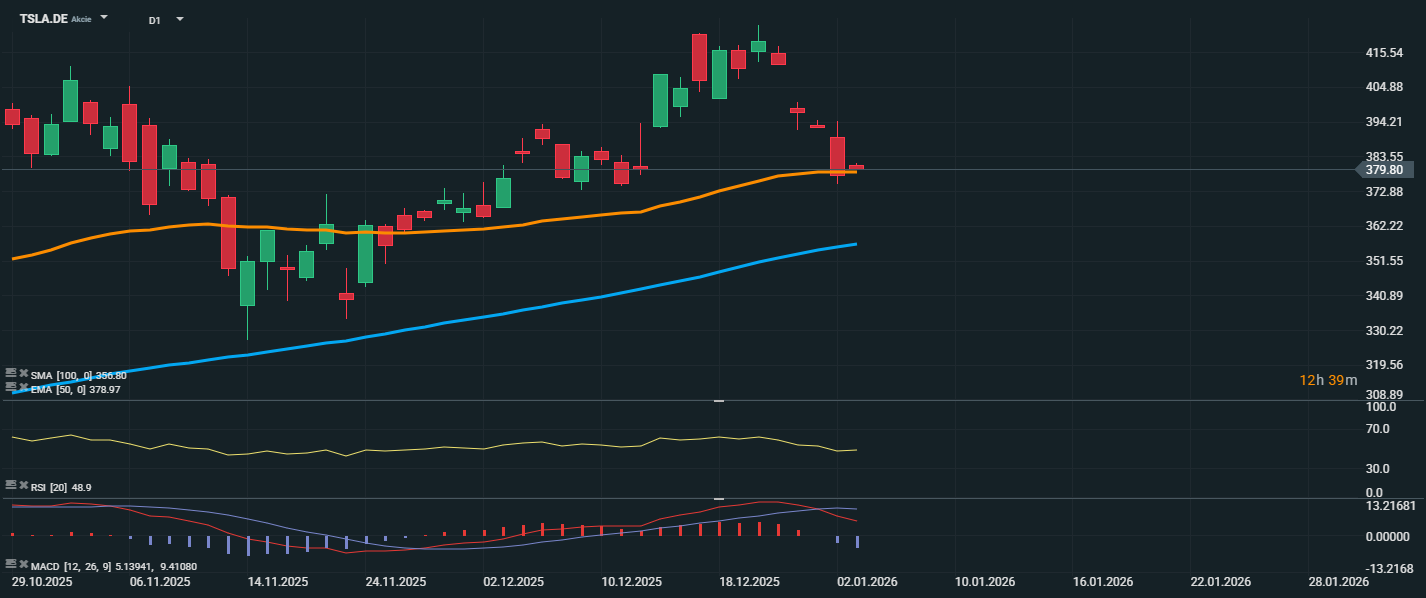Grab the divider handle above MACD panel
Viewport: 1426px width, 598px height.
[718, 498]
